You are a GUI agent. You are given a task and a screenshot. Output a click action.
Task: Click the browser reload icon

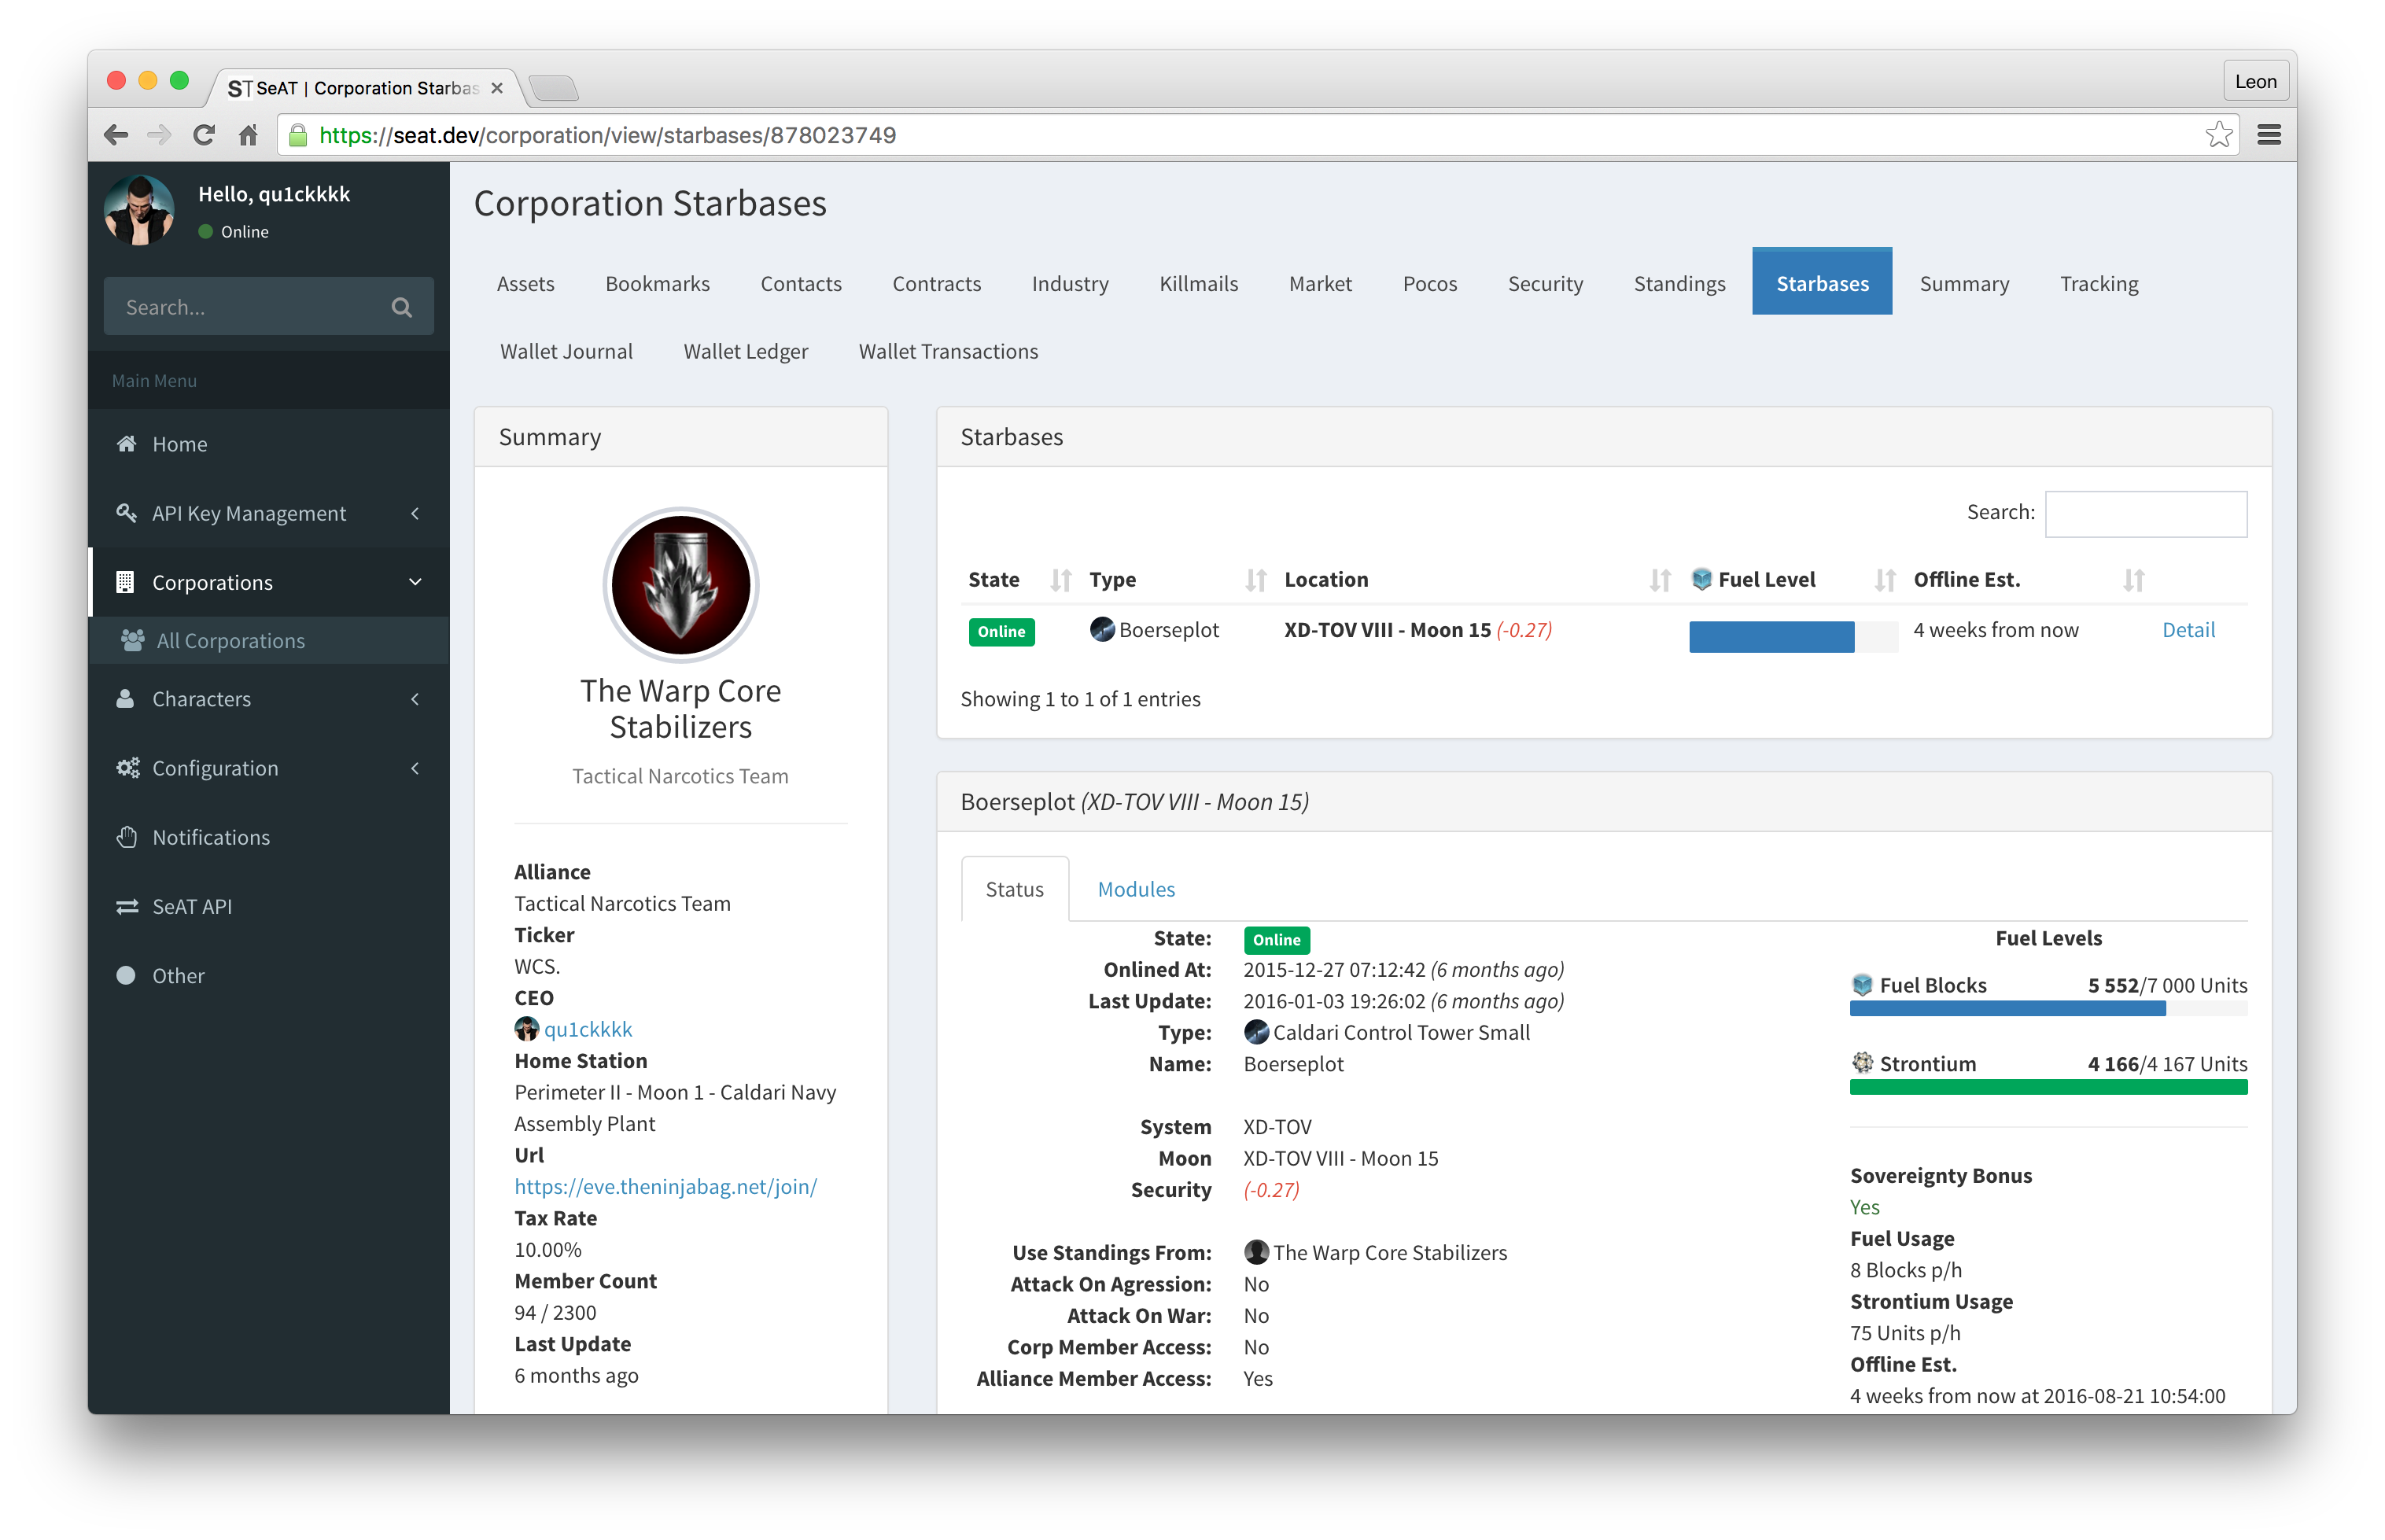pyautogui.click(x=204, y=135)
